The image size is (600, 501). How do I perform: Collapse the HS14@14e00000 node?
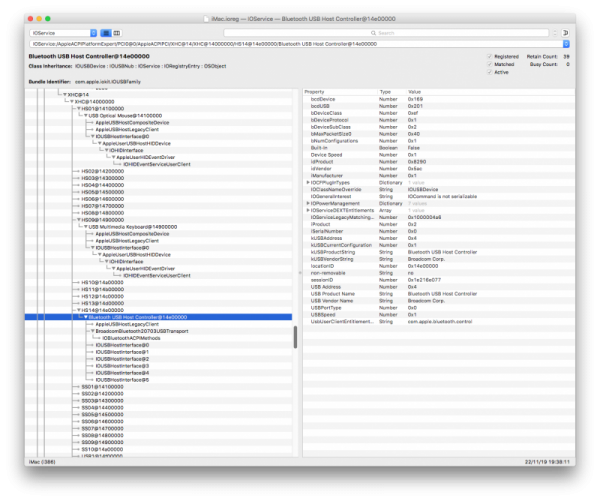(x=79, y=310)
